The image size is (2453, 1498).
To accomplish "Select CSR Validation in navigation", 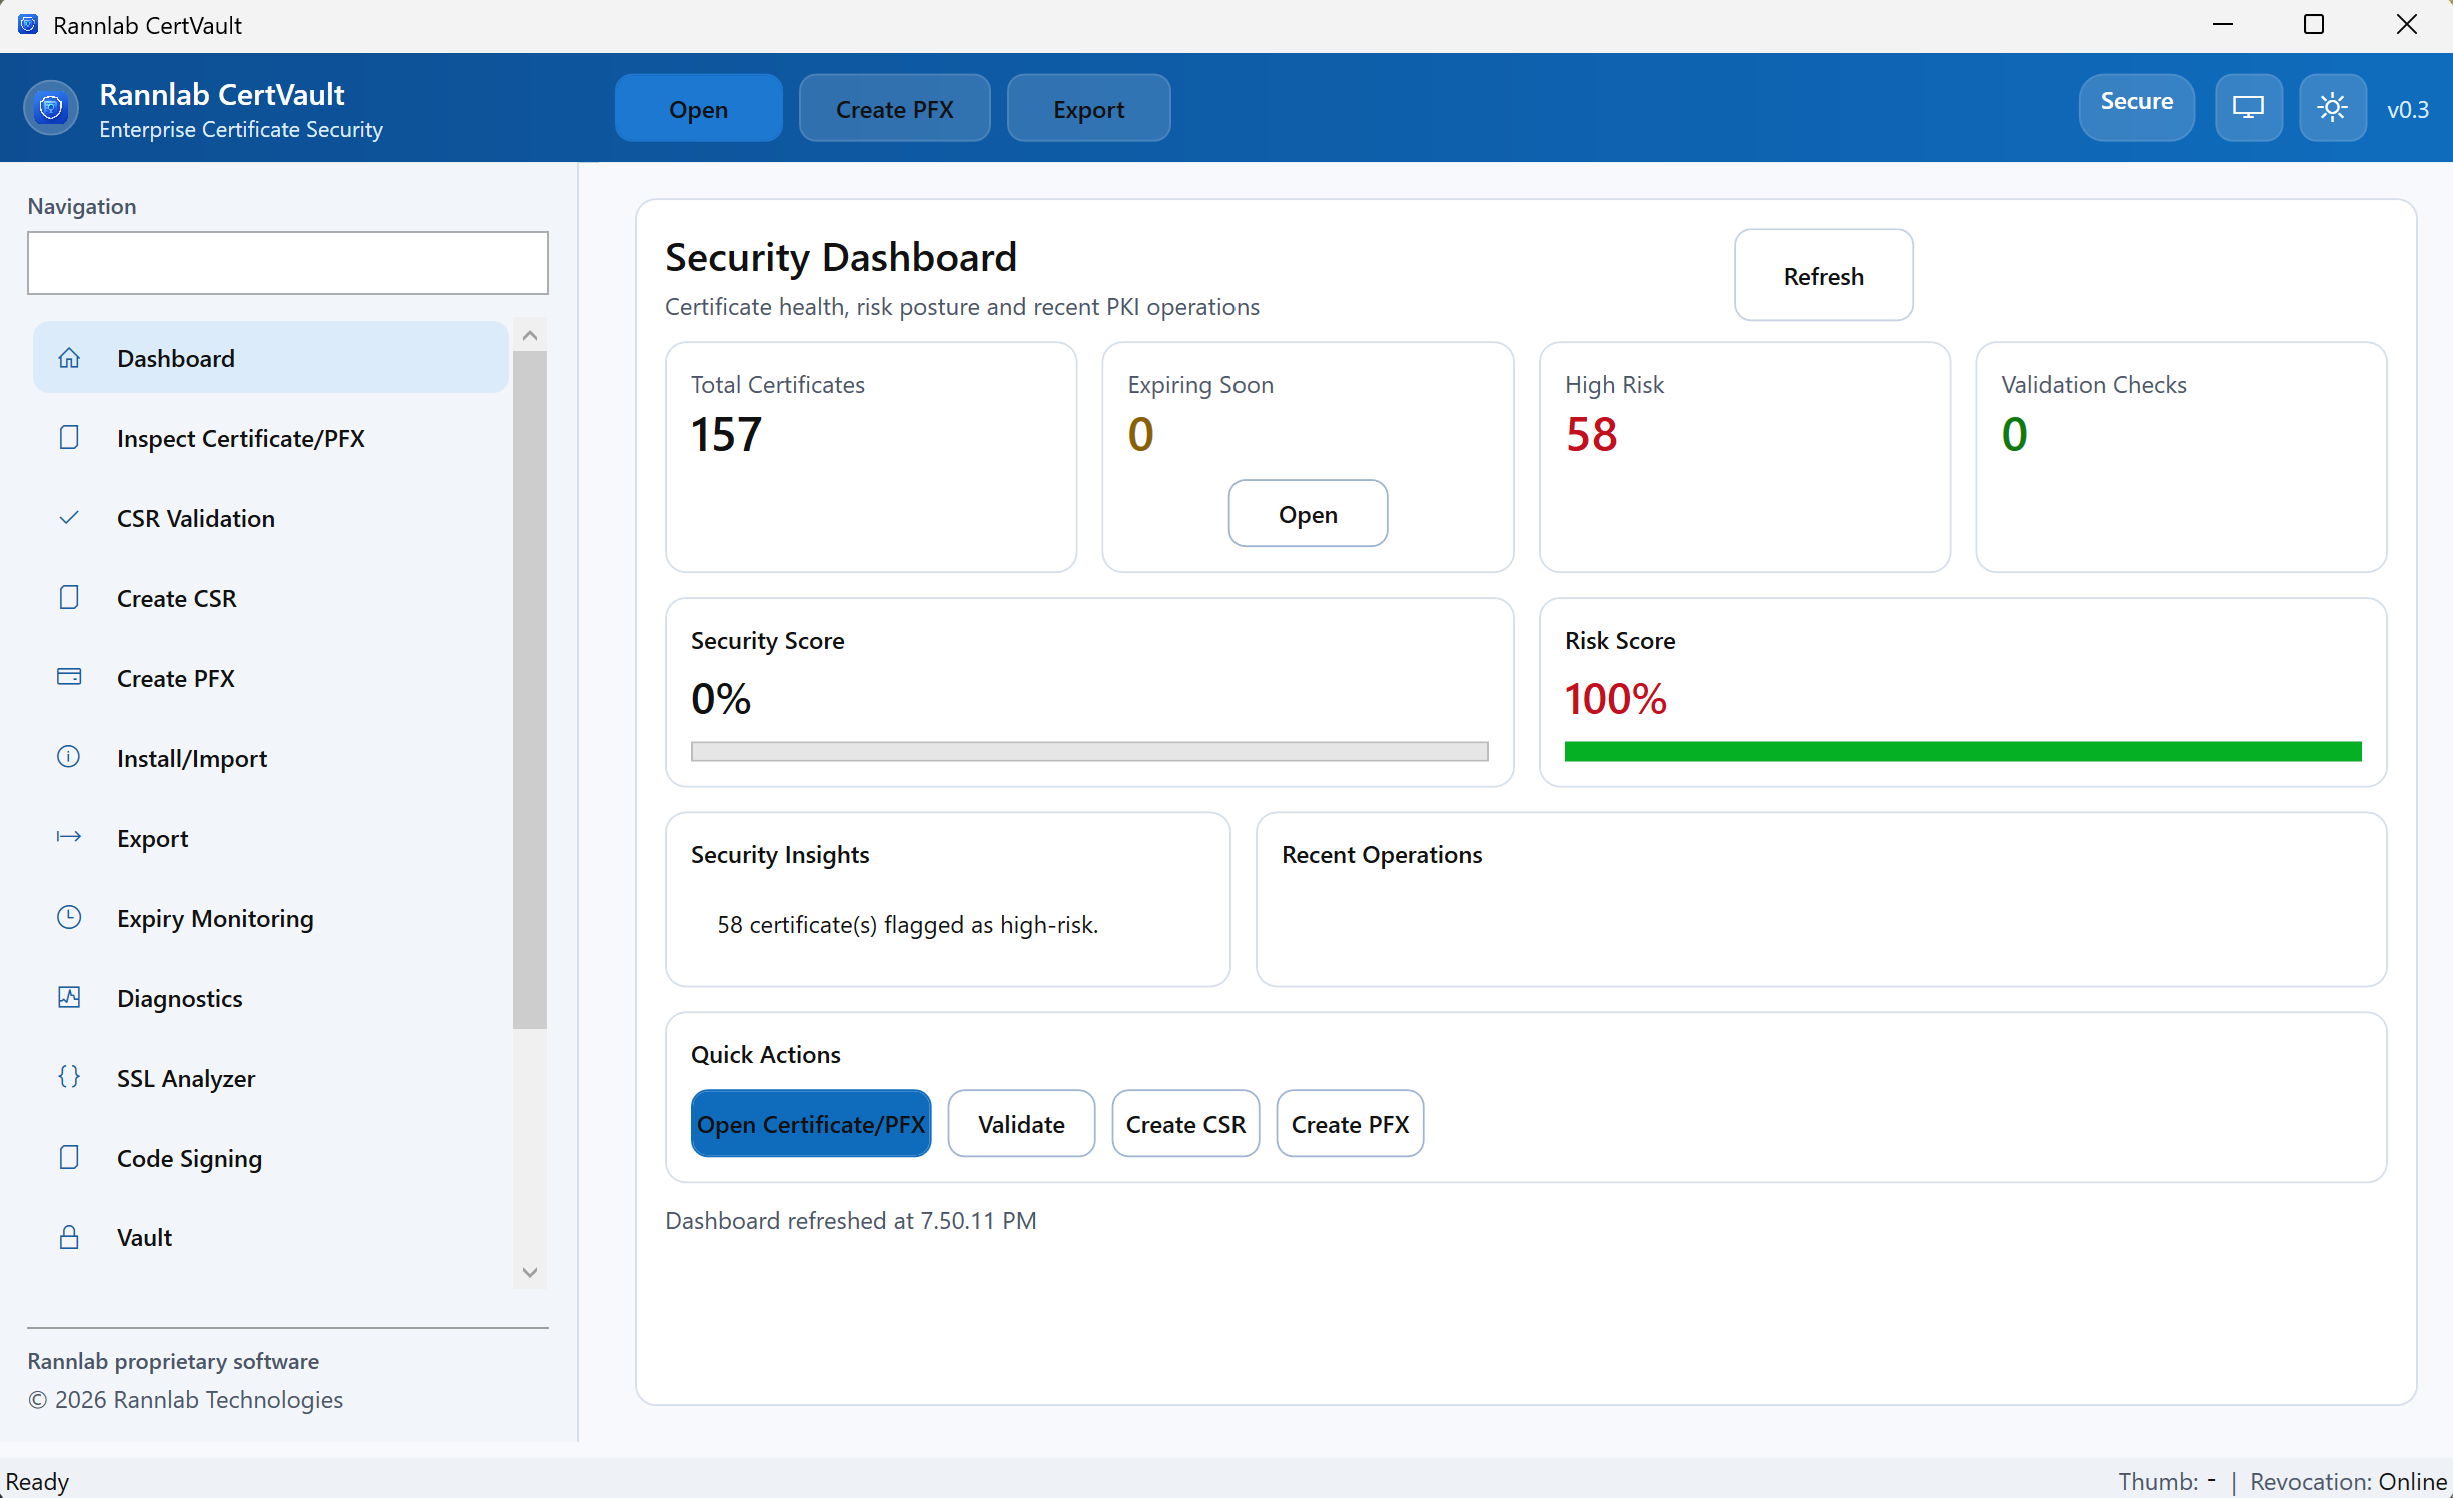I will click(270, 518).
